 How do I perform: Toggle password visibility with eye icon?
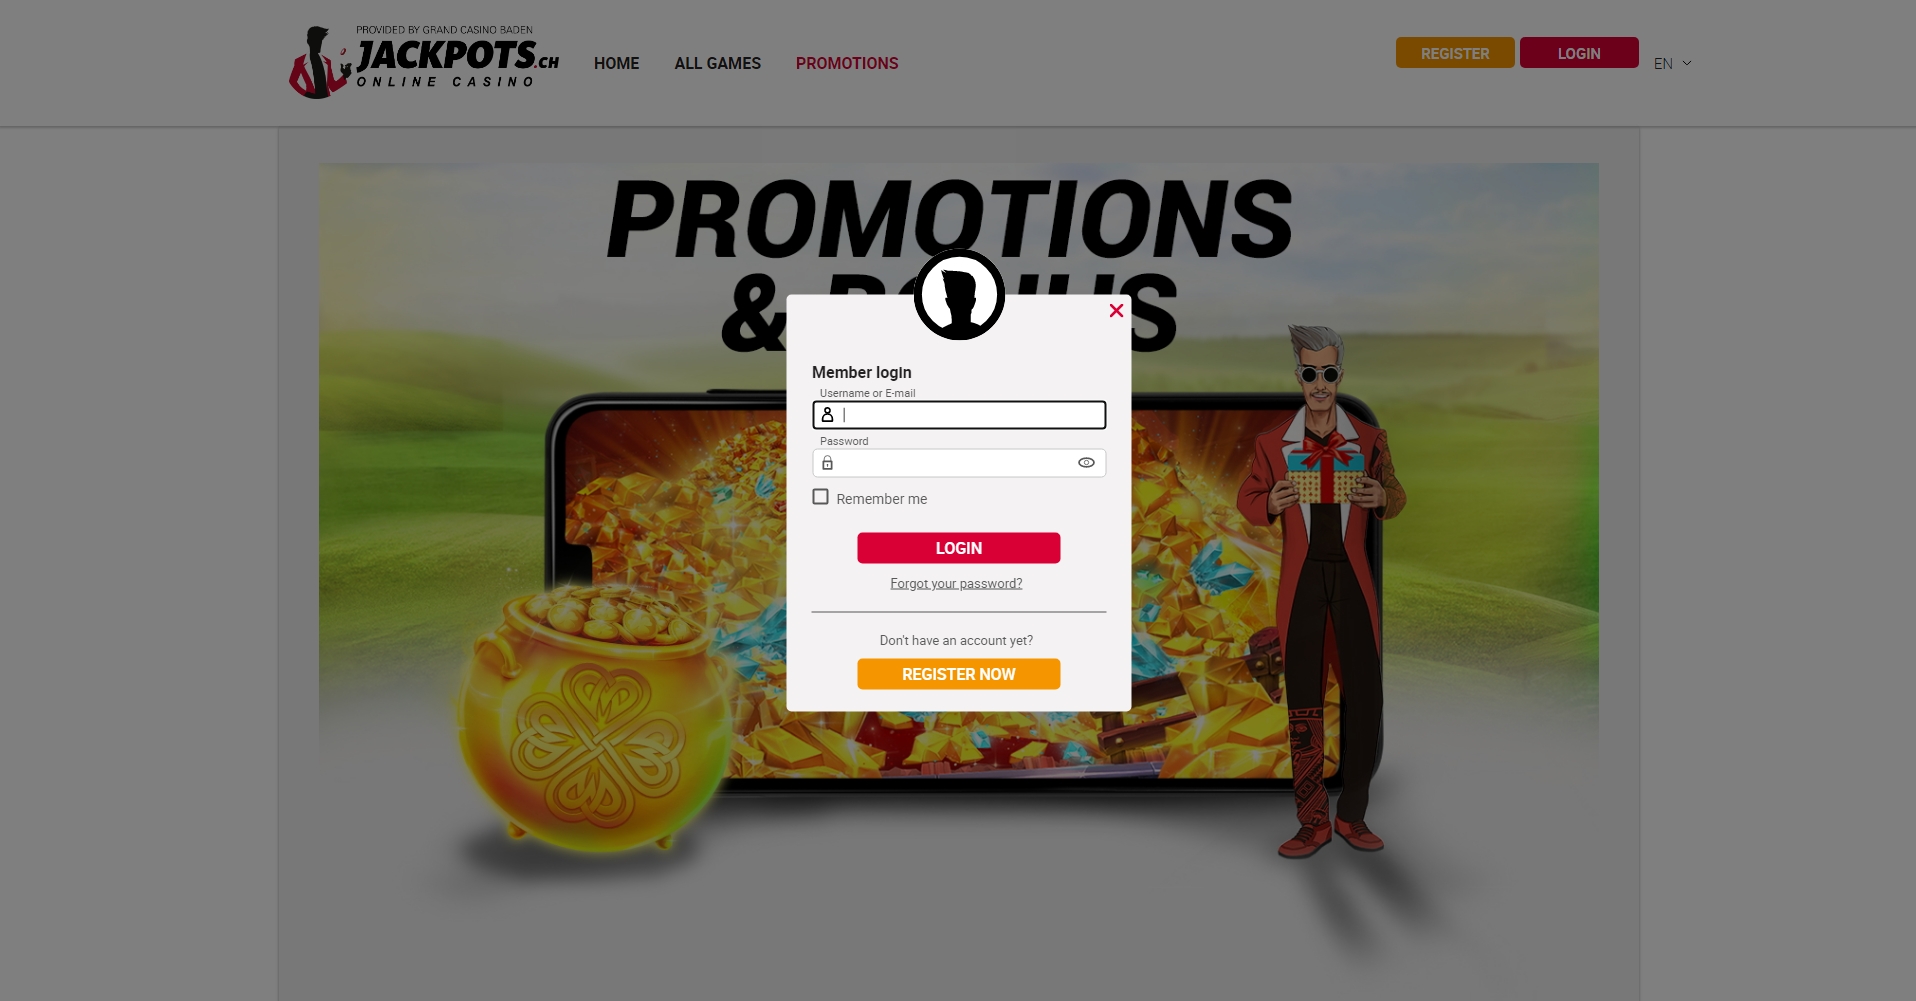[1086, 463]
